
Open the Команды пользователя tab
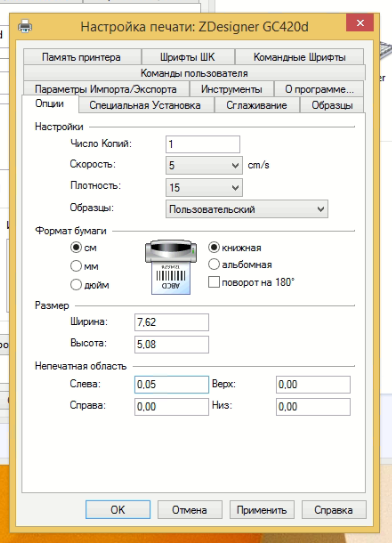click(x=194, y=73)
